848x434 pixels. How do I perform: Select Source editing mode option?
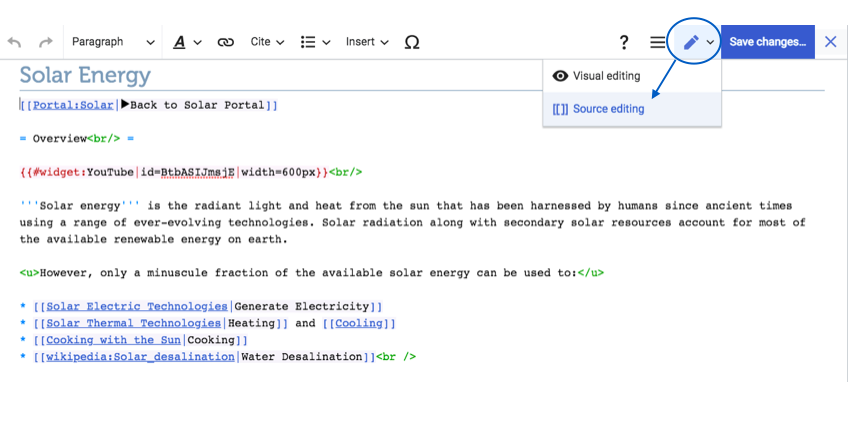[x=608, y=109]
